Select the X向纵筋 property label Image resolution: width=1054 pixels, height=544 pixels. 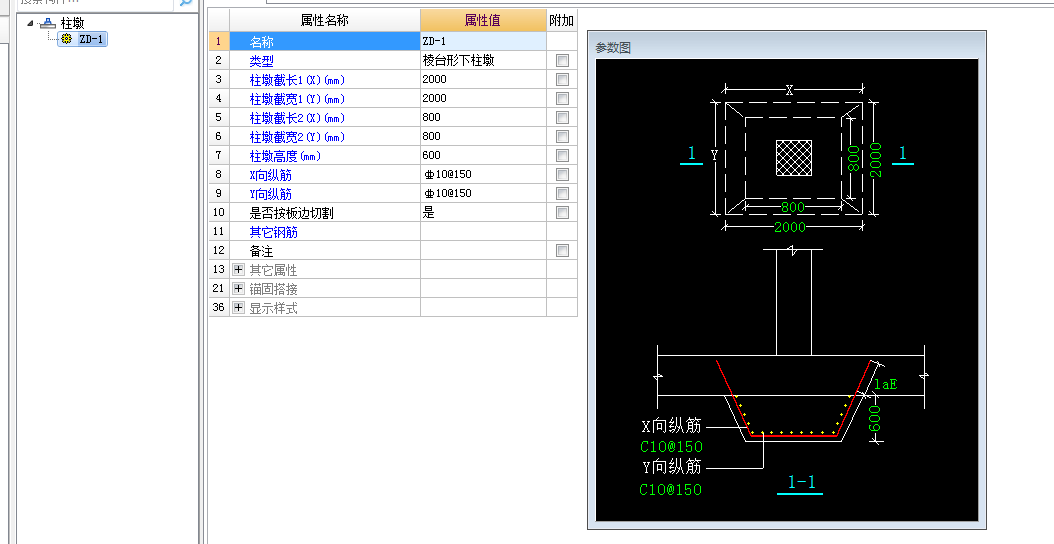click(x=271, y=175)
